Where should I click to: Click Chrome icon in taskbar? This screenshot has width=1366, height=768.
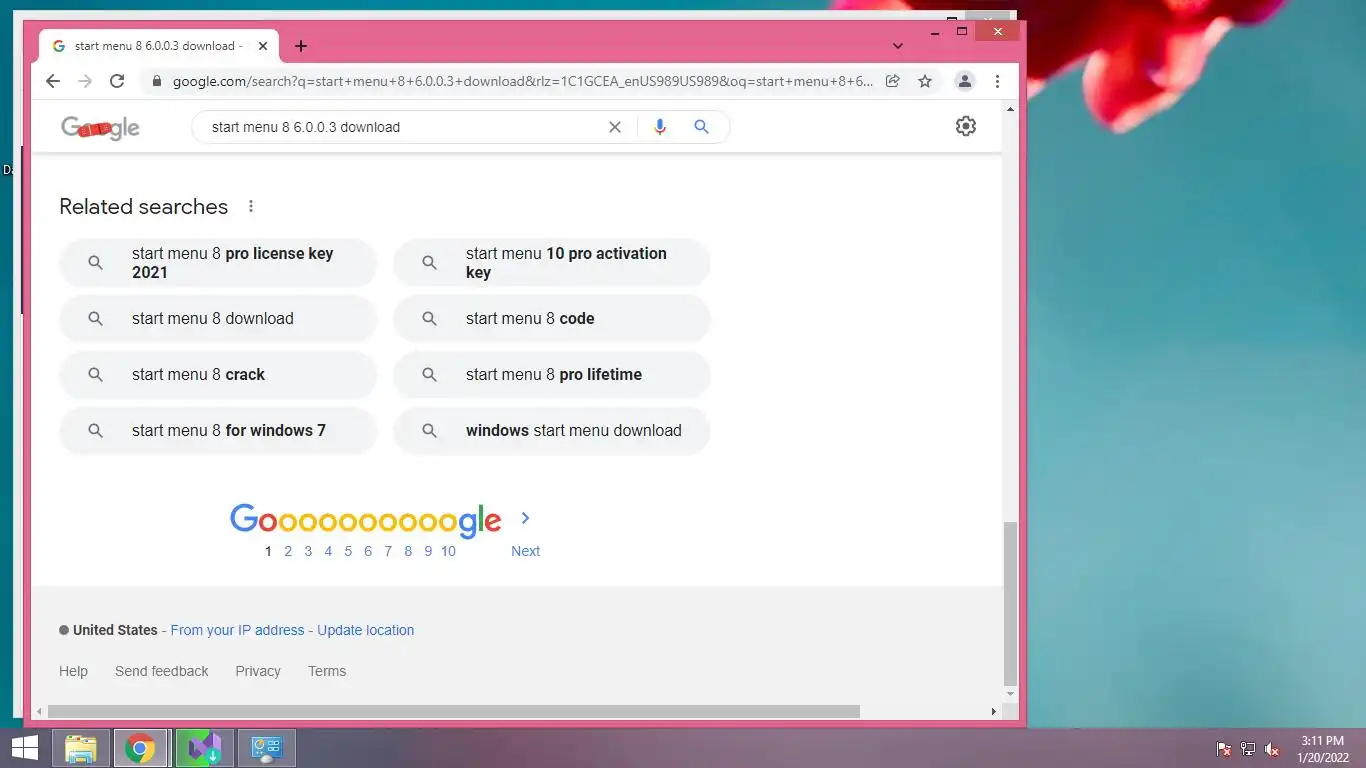click(140, 748)
